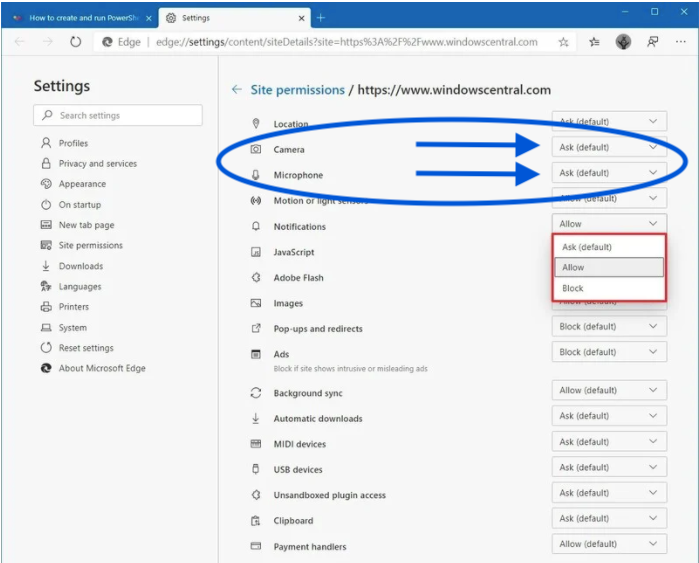
Task: Open the MIDI devices dropdown
Action: click(x=609, y=442)
